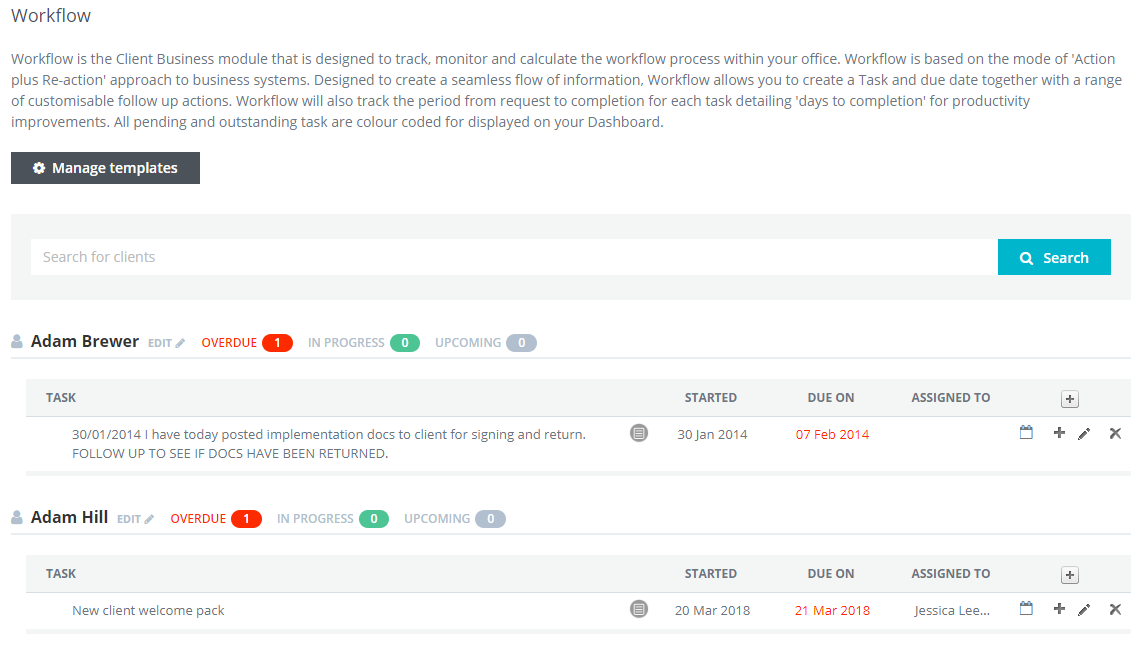This screenshot has height=649, width=1145.
Task: Open the date picker calendar on Adam Hill's task
Action: pos(1026,608)
